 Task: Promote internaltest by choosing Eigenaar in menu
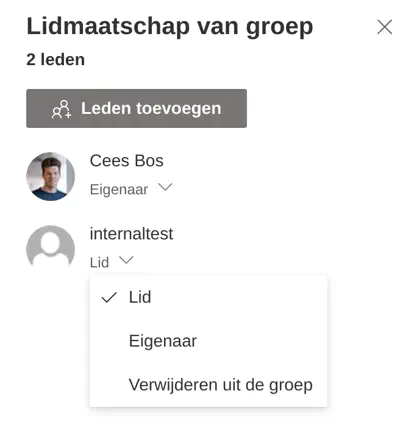tap(208, 341)
